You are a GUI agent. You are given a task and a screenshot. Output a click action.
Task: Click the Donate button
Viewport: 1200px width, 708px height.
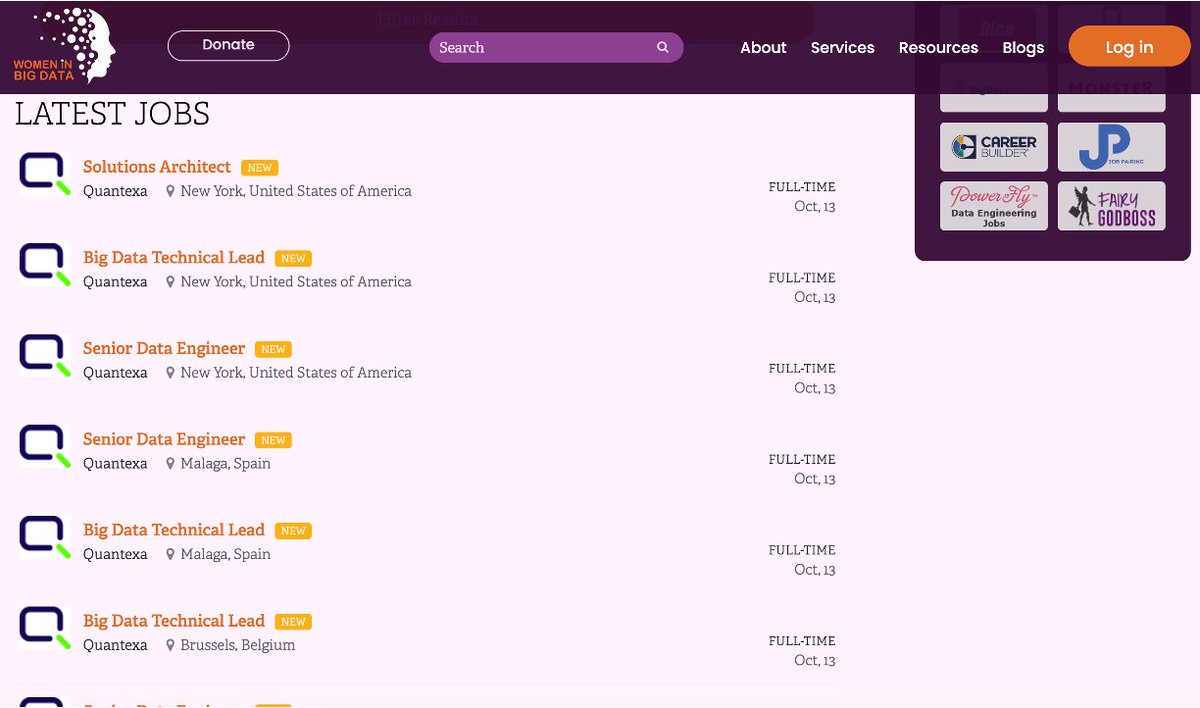tap(228, 45)
